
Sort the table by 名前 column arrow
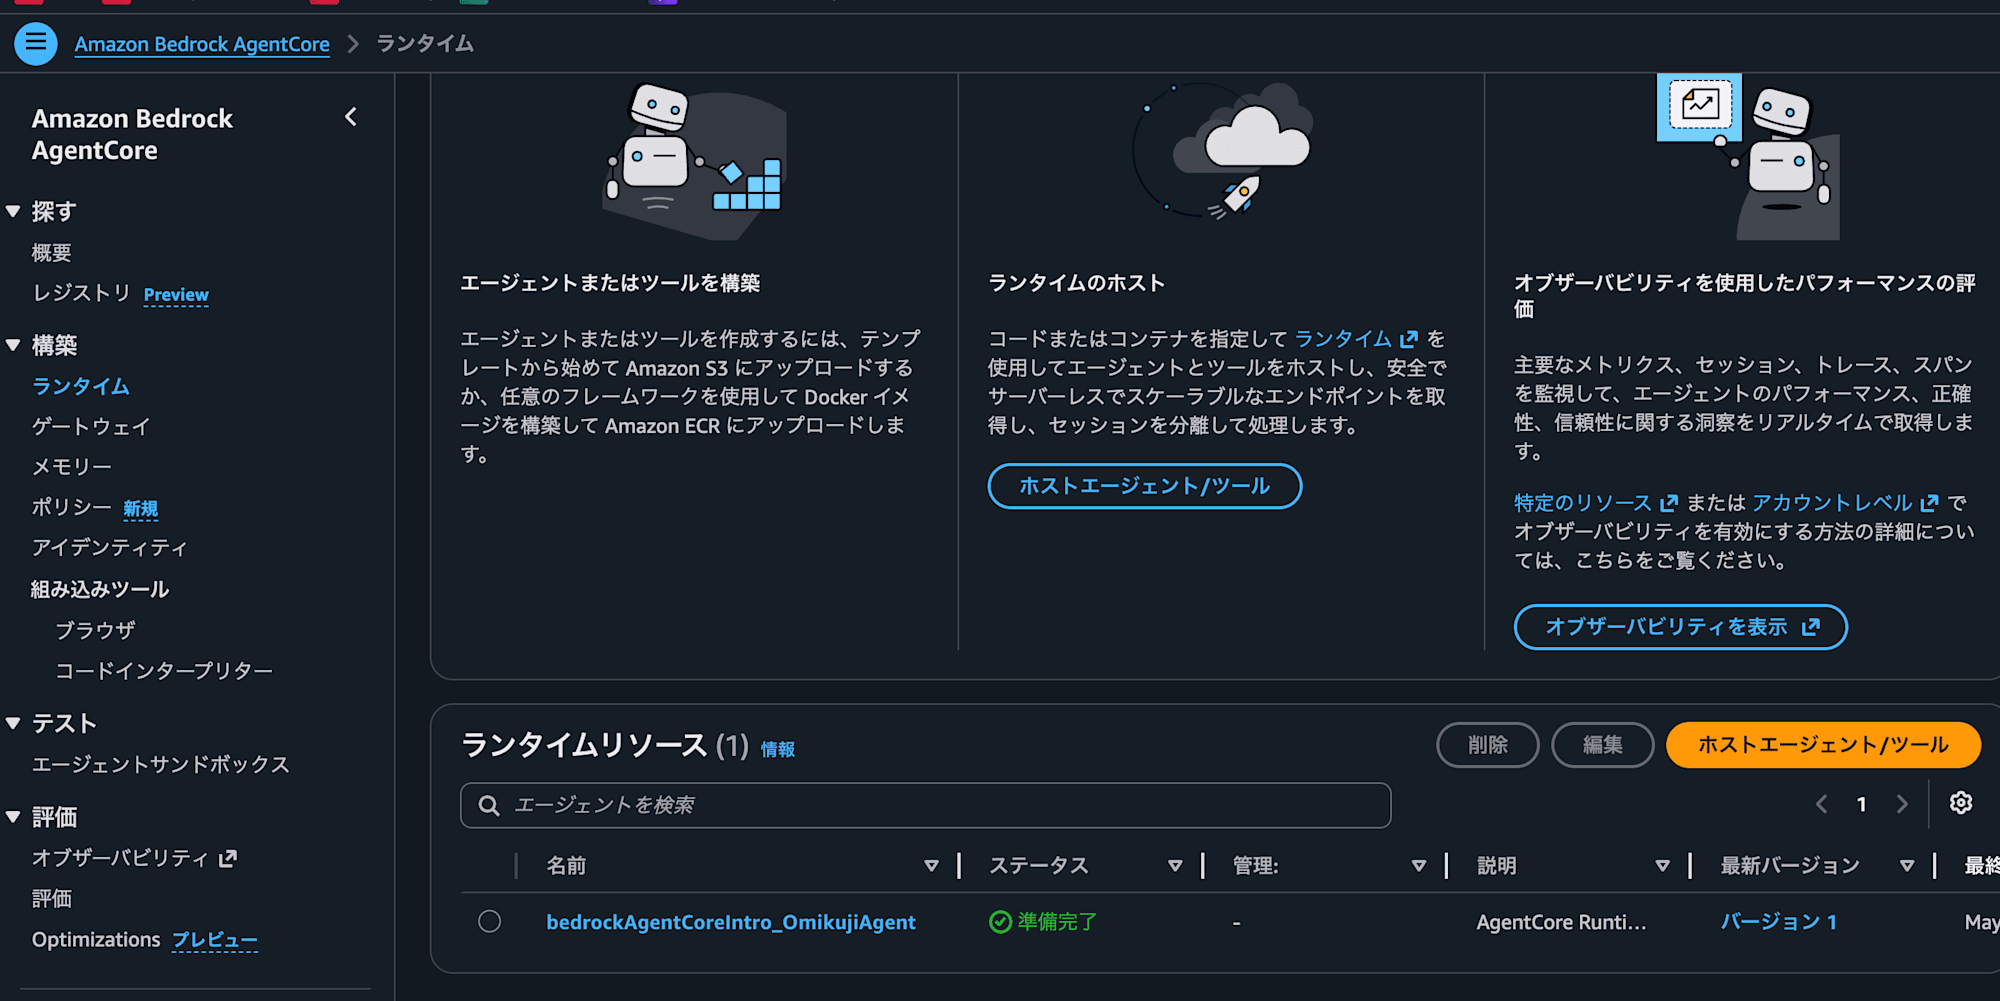(931, 866)
